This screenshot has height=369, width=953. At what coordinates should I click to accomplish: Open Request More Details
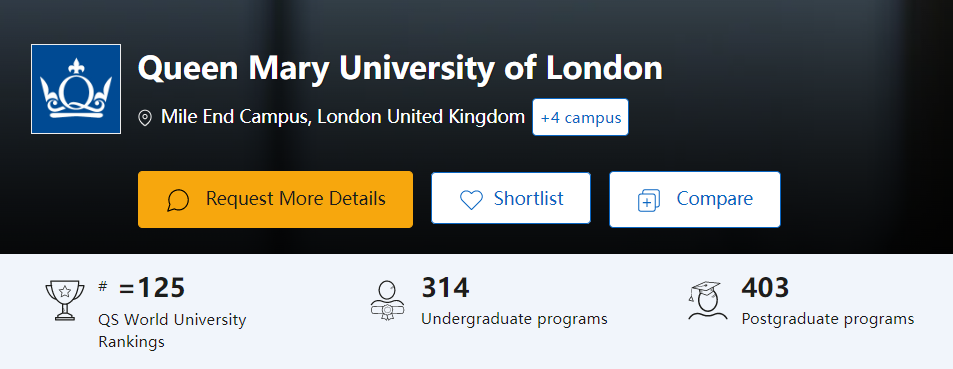[x=275, y=199]
